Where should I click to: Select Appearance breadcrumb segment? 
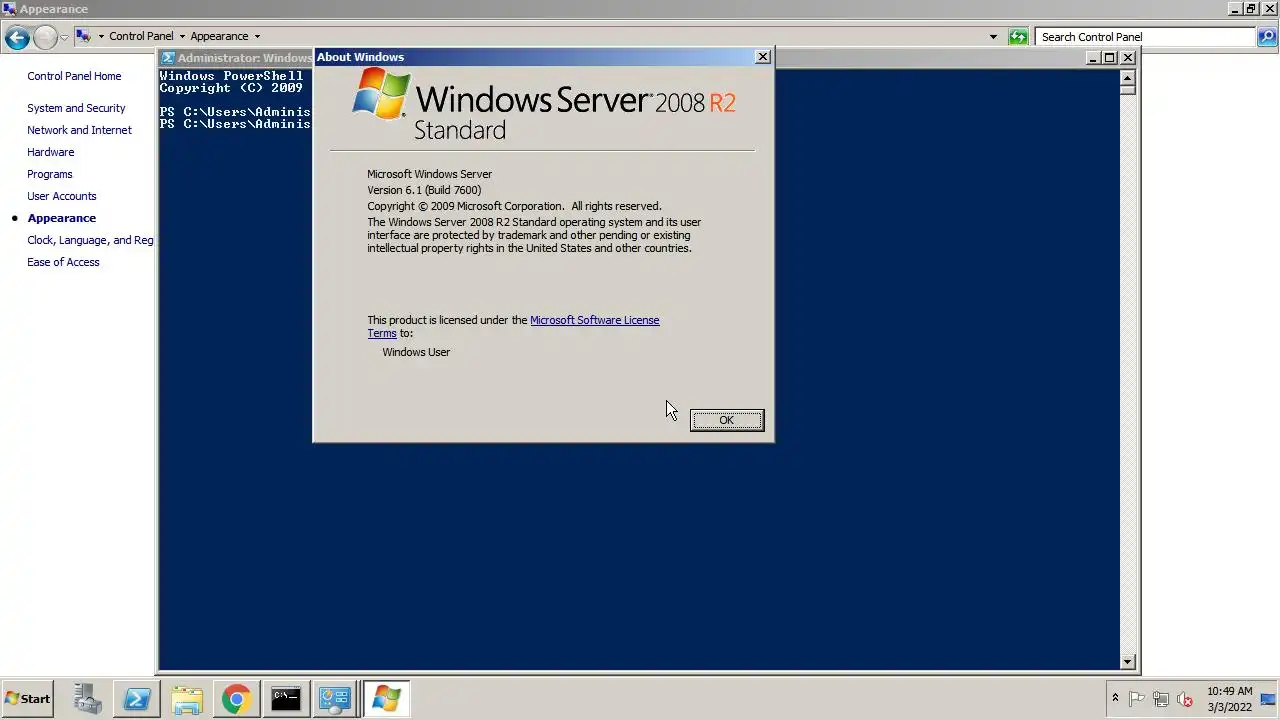pyautogui.click(x=219, y=37)
